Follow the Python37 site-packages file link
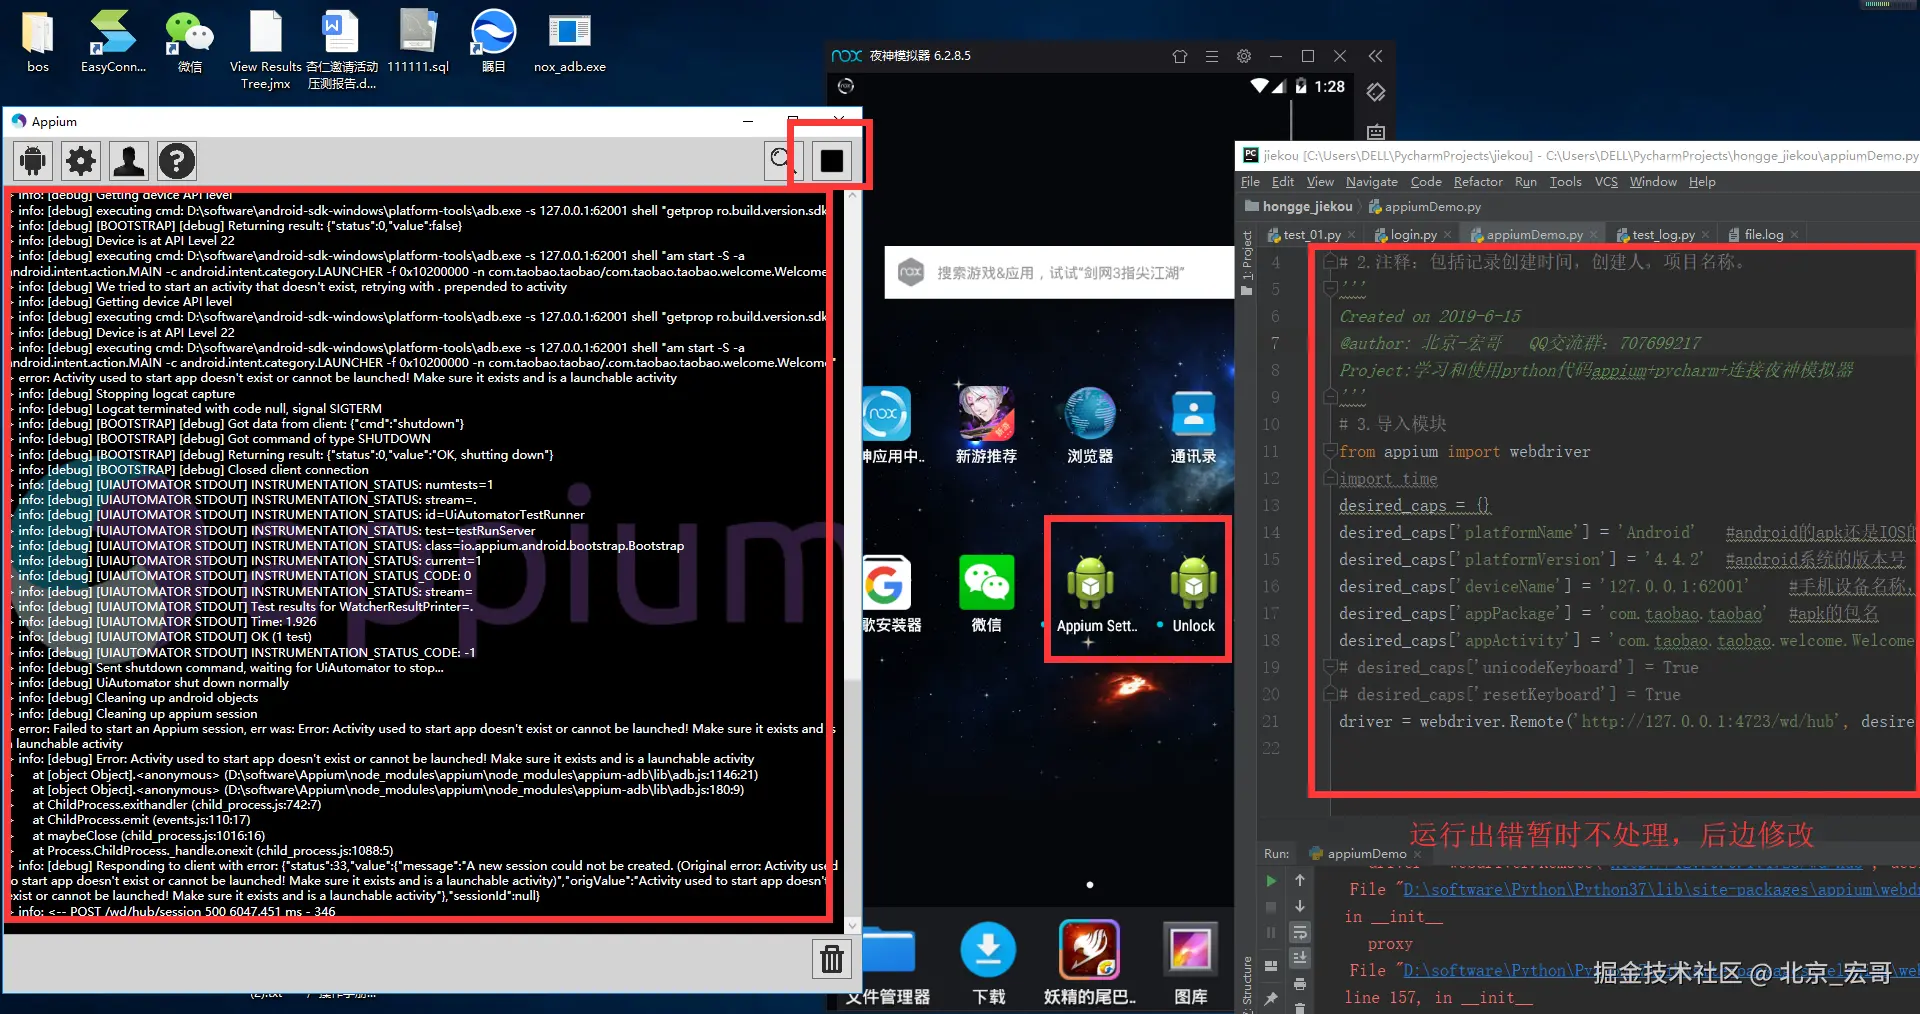Viewport: 1920px width, 1014px height. pyautogui.click(x=1660, y=890)
